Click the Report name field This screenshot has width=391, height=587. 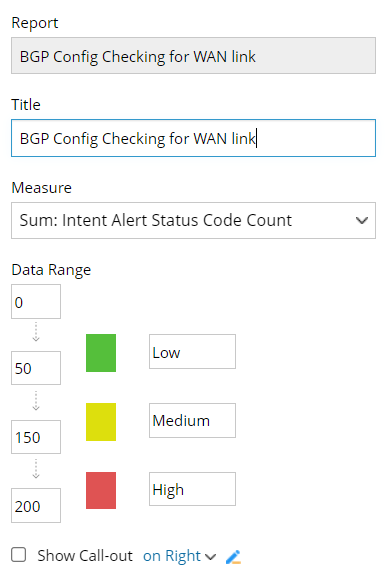193,55
